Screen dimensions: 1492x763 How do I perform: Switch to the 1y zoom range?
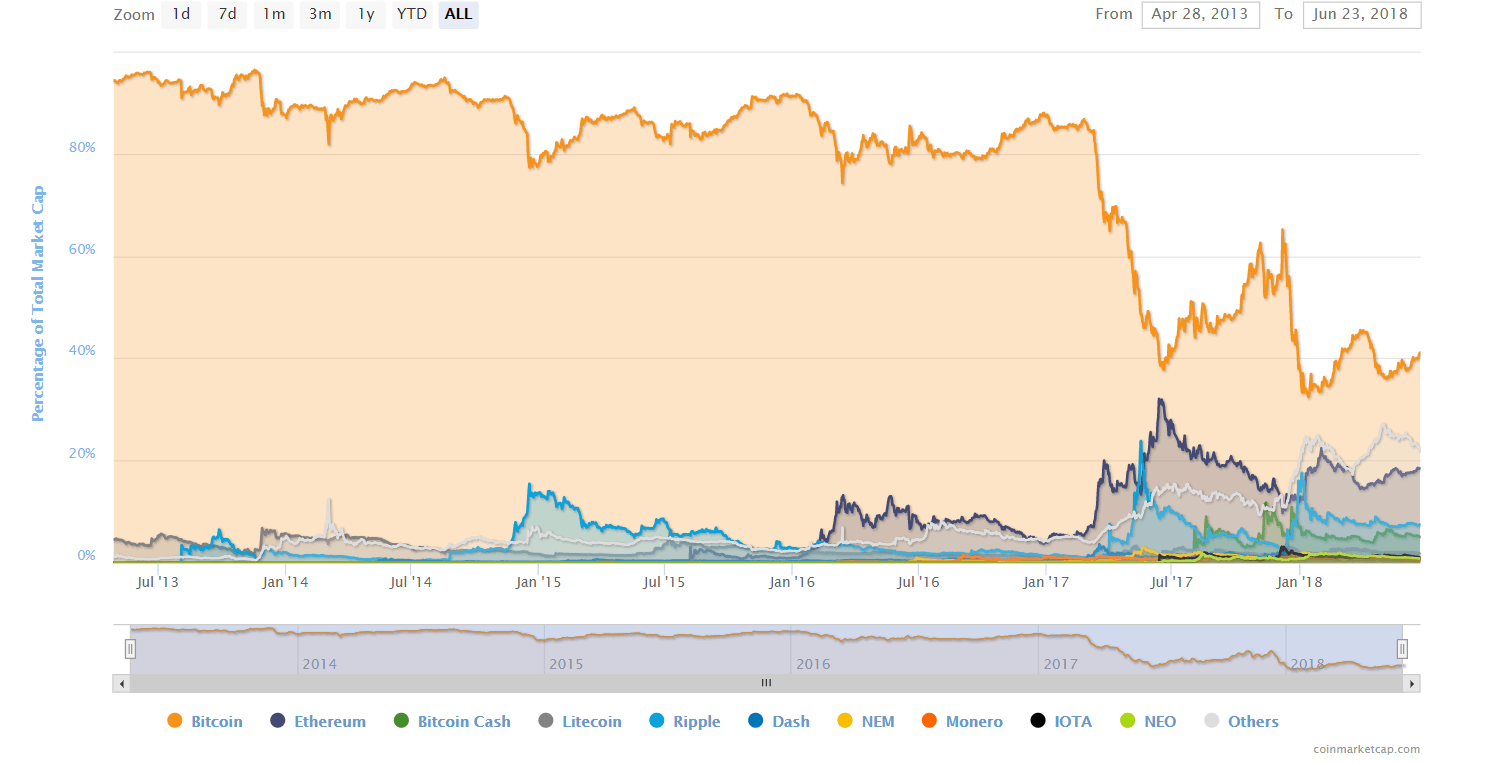[x=365, y=14]
